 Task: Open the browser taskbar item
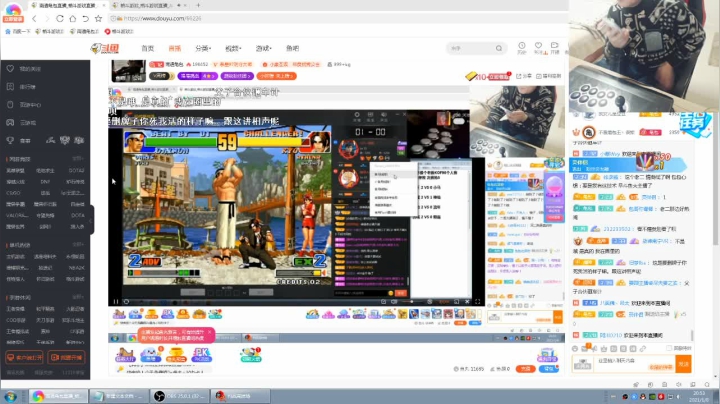(x=58, y=396)
